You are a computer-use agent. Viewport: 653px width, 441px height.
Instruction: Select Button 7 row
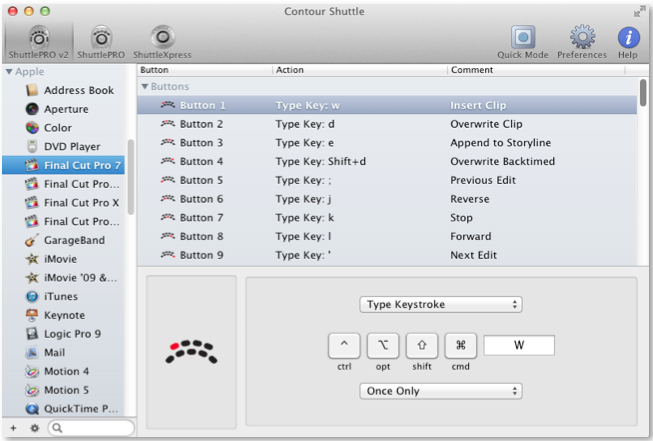click(387, 218)
